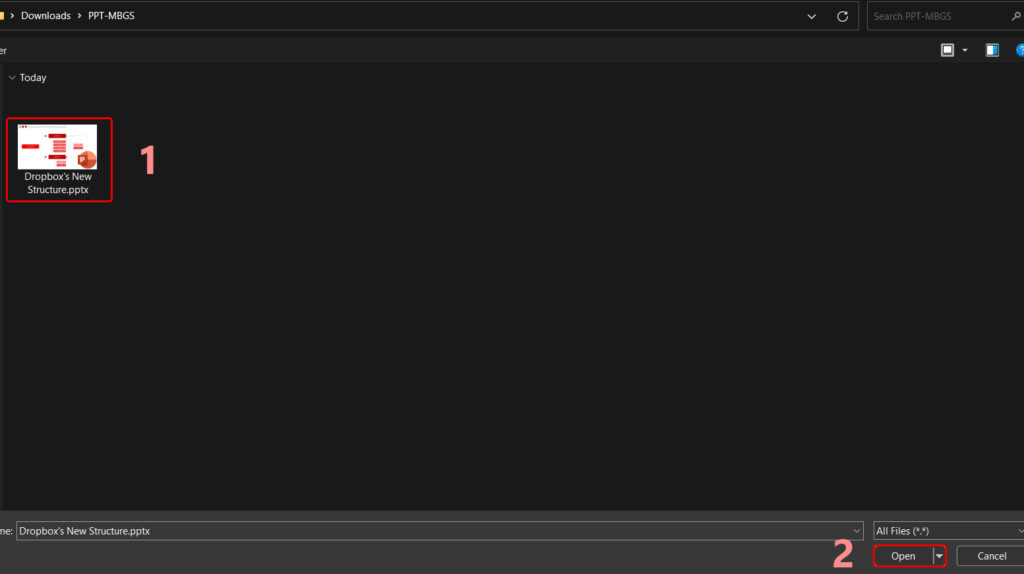Image resolution: width=1024 pixels, height=574 pixels.
Task: Refresh the PPT-MBGS folder listing
Action: (842, 16)
